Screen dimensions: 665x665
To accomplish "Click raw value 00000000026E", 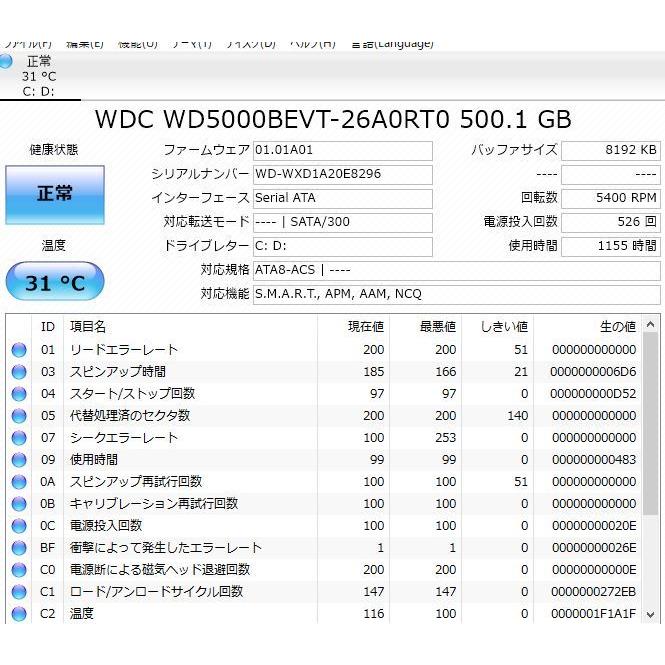I will (594, 548).
